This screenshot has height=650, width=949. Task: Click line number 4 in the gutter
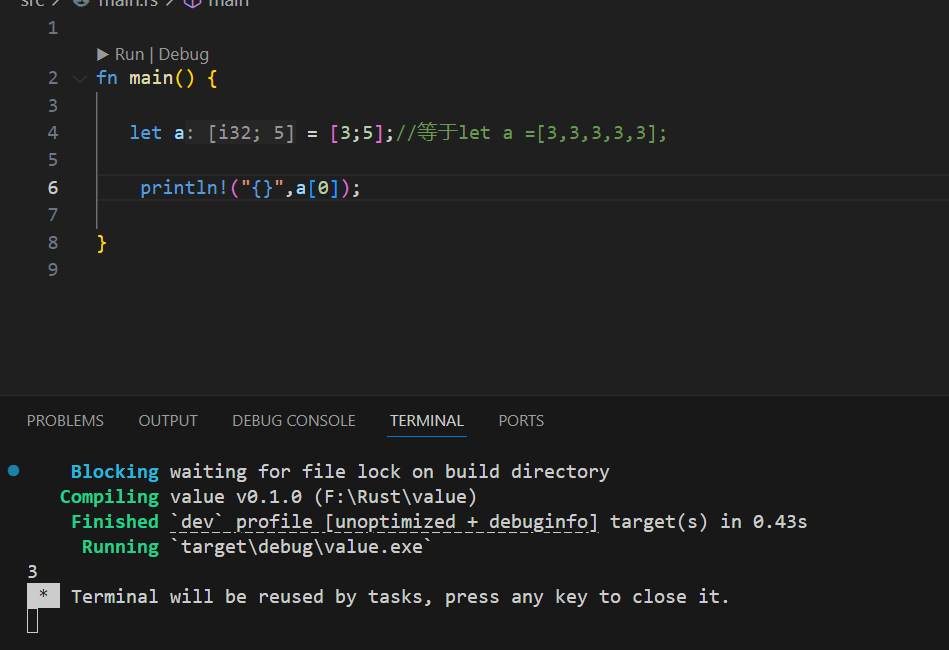(x=53, y=133)
